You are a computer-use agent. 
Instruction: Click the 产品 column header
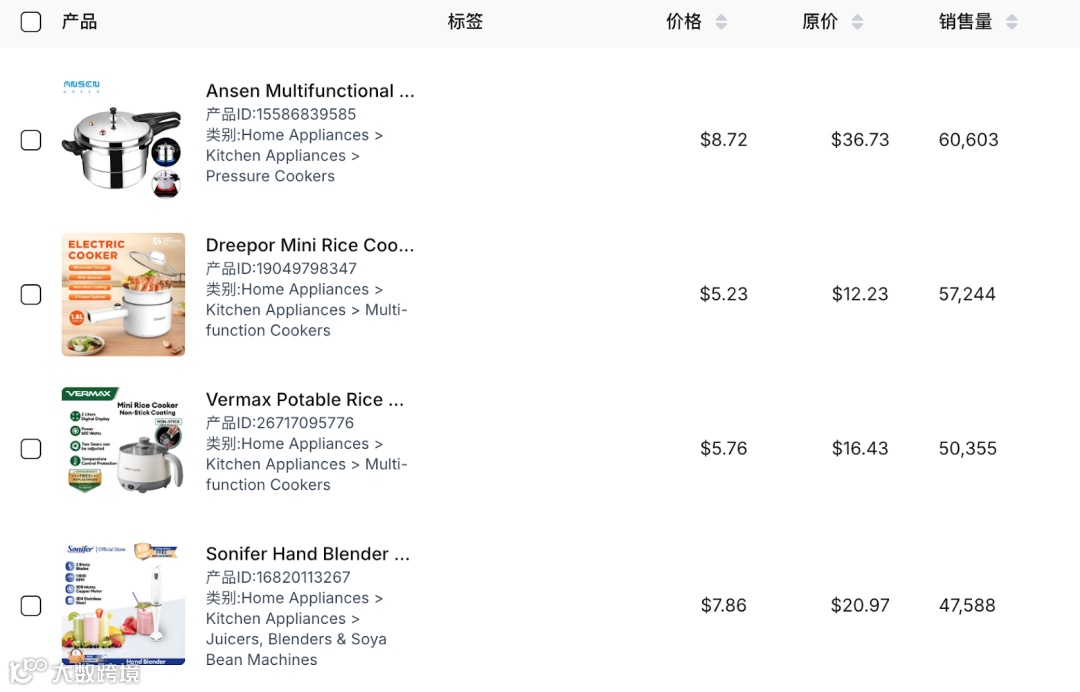click(79, 22)
